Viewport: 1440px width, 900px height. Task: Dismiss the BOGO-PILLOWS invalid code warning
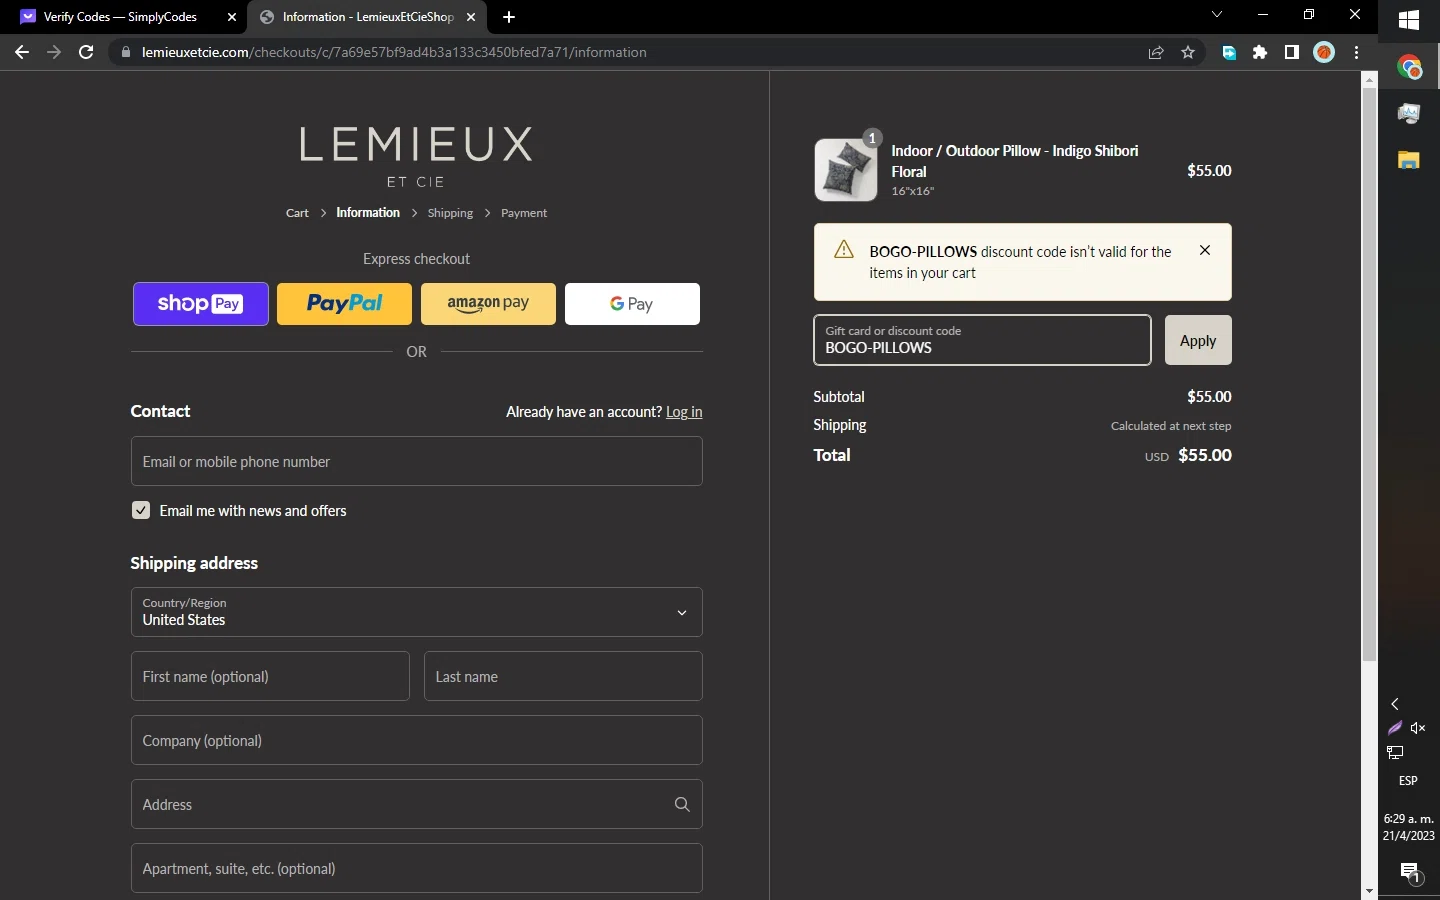tap(1205, 250)
